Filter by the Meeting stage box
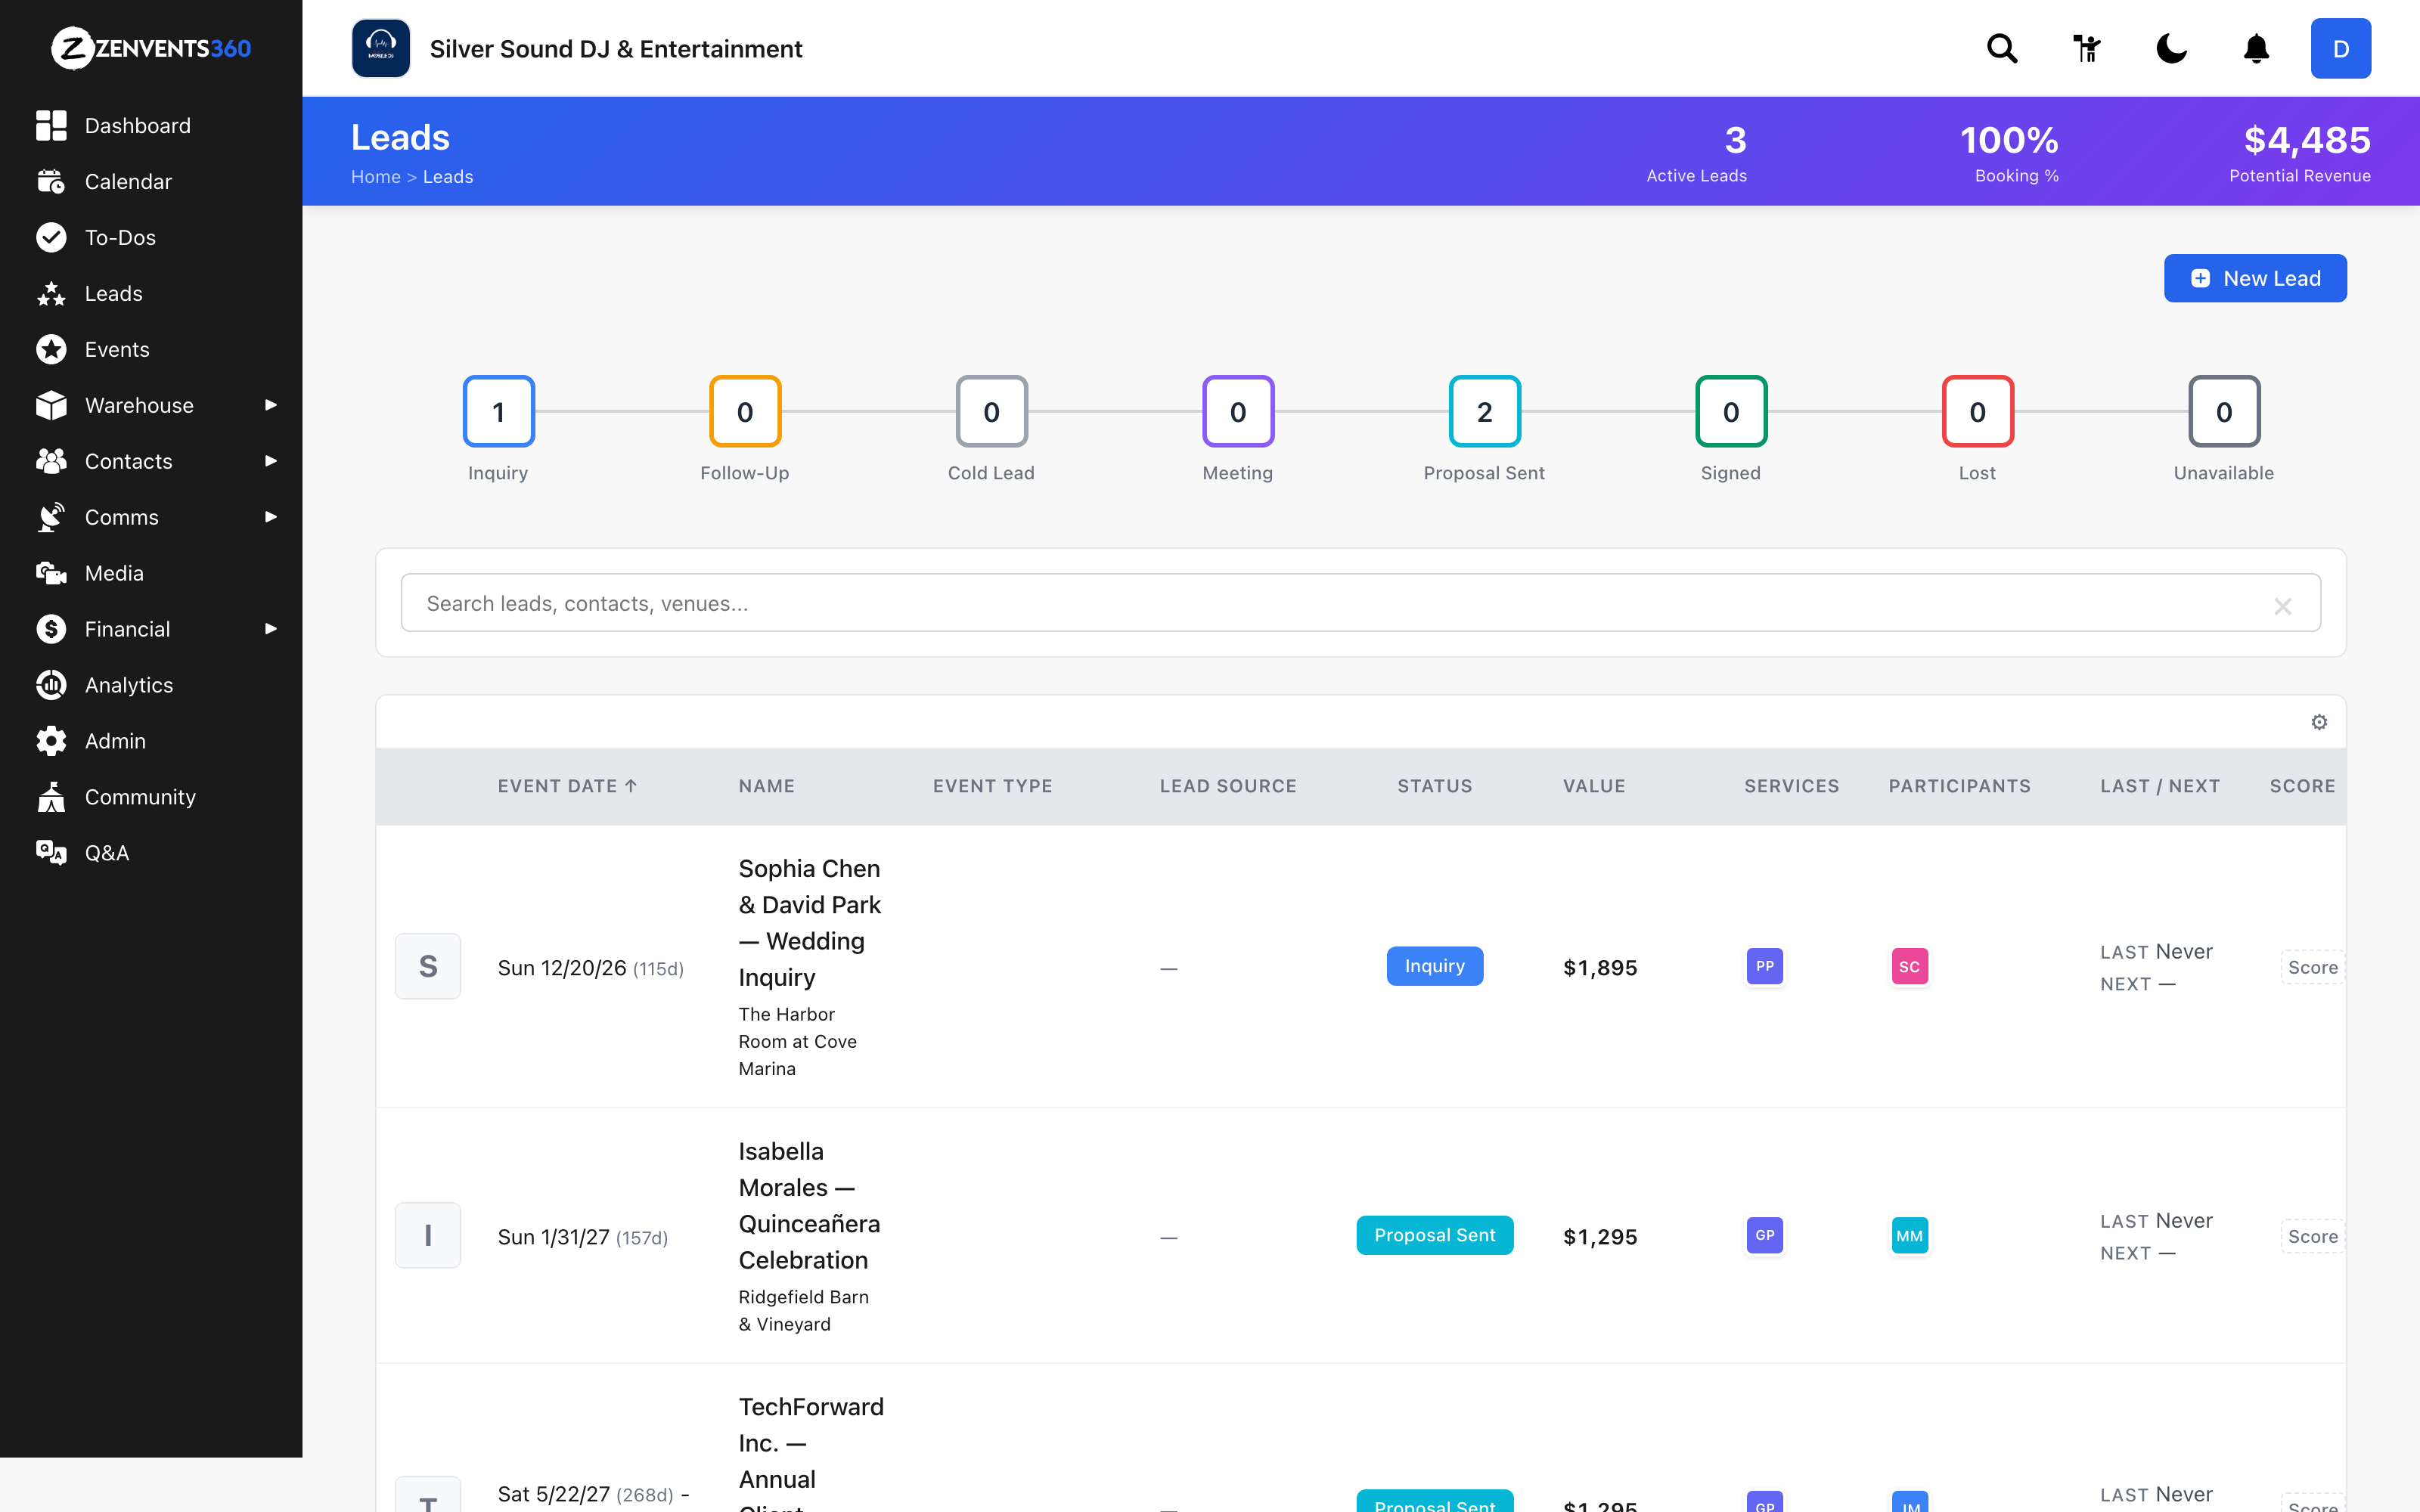 tap(1238, 411)
